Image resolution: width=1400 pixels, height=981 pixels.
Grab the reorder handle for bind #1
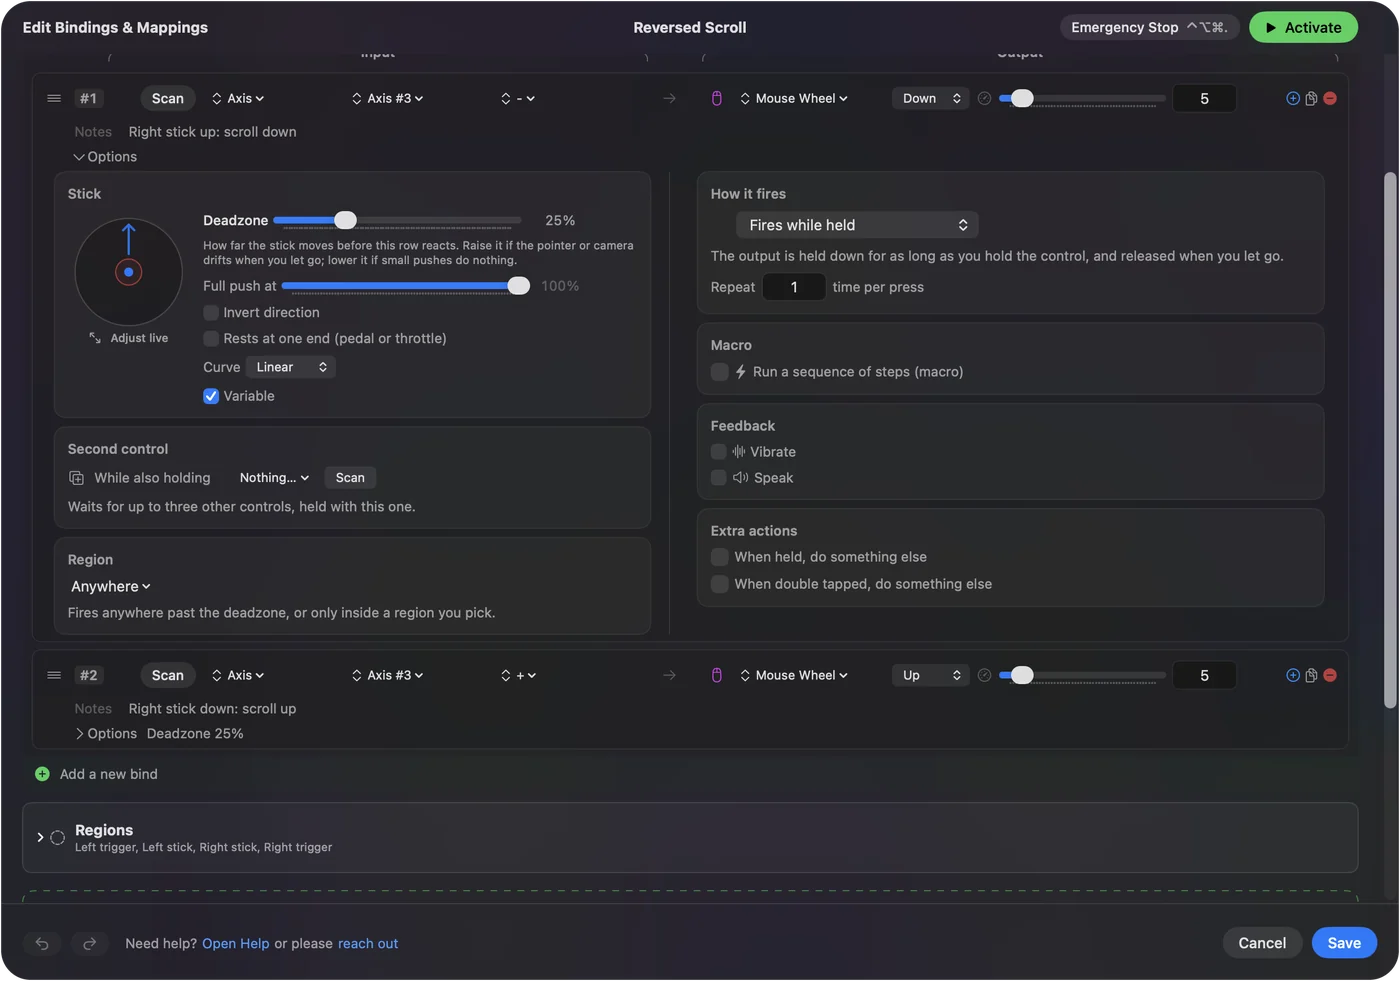point(54,98)
